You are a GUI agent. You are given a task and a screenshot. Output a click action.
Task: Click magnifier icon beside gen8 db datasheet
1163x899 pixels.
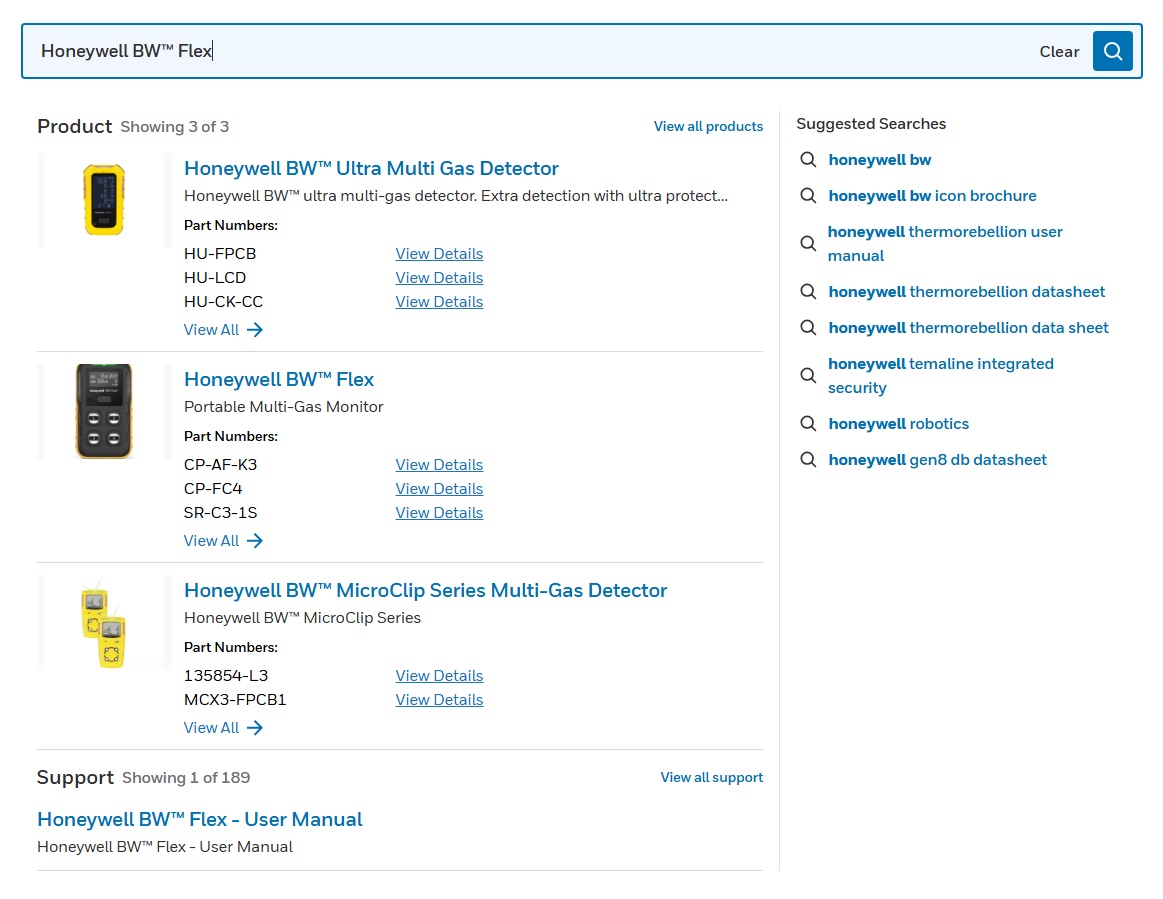pyautogui.click(x=808, y=460)
